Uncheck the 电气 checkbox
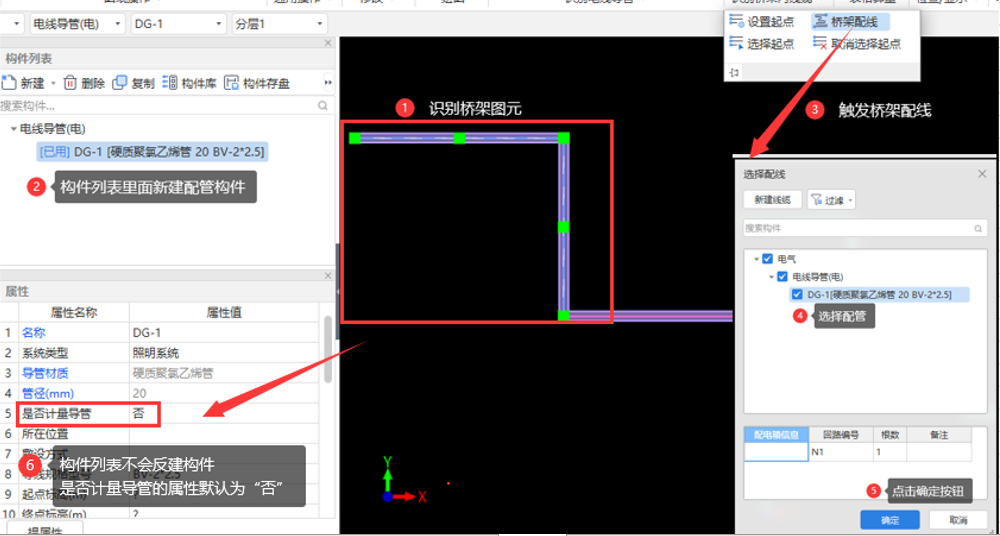Viewport: 1000px width, 536px height. (x=768, y=259)
